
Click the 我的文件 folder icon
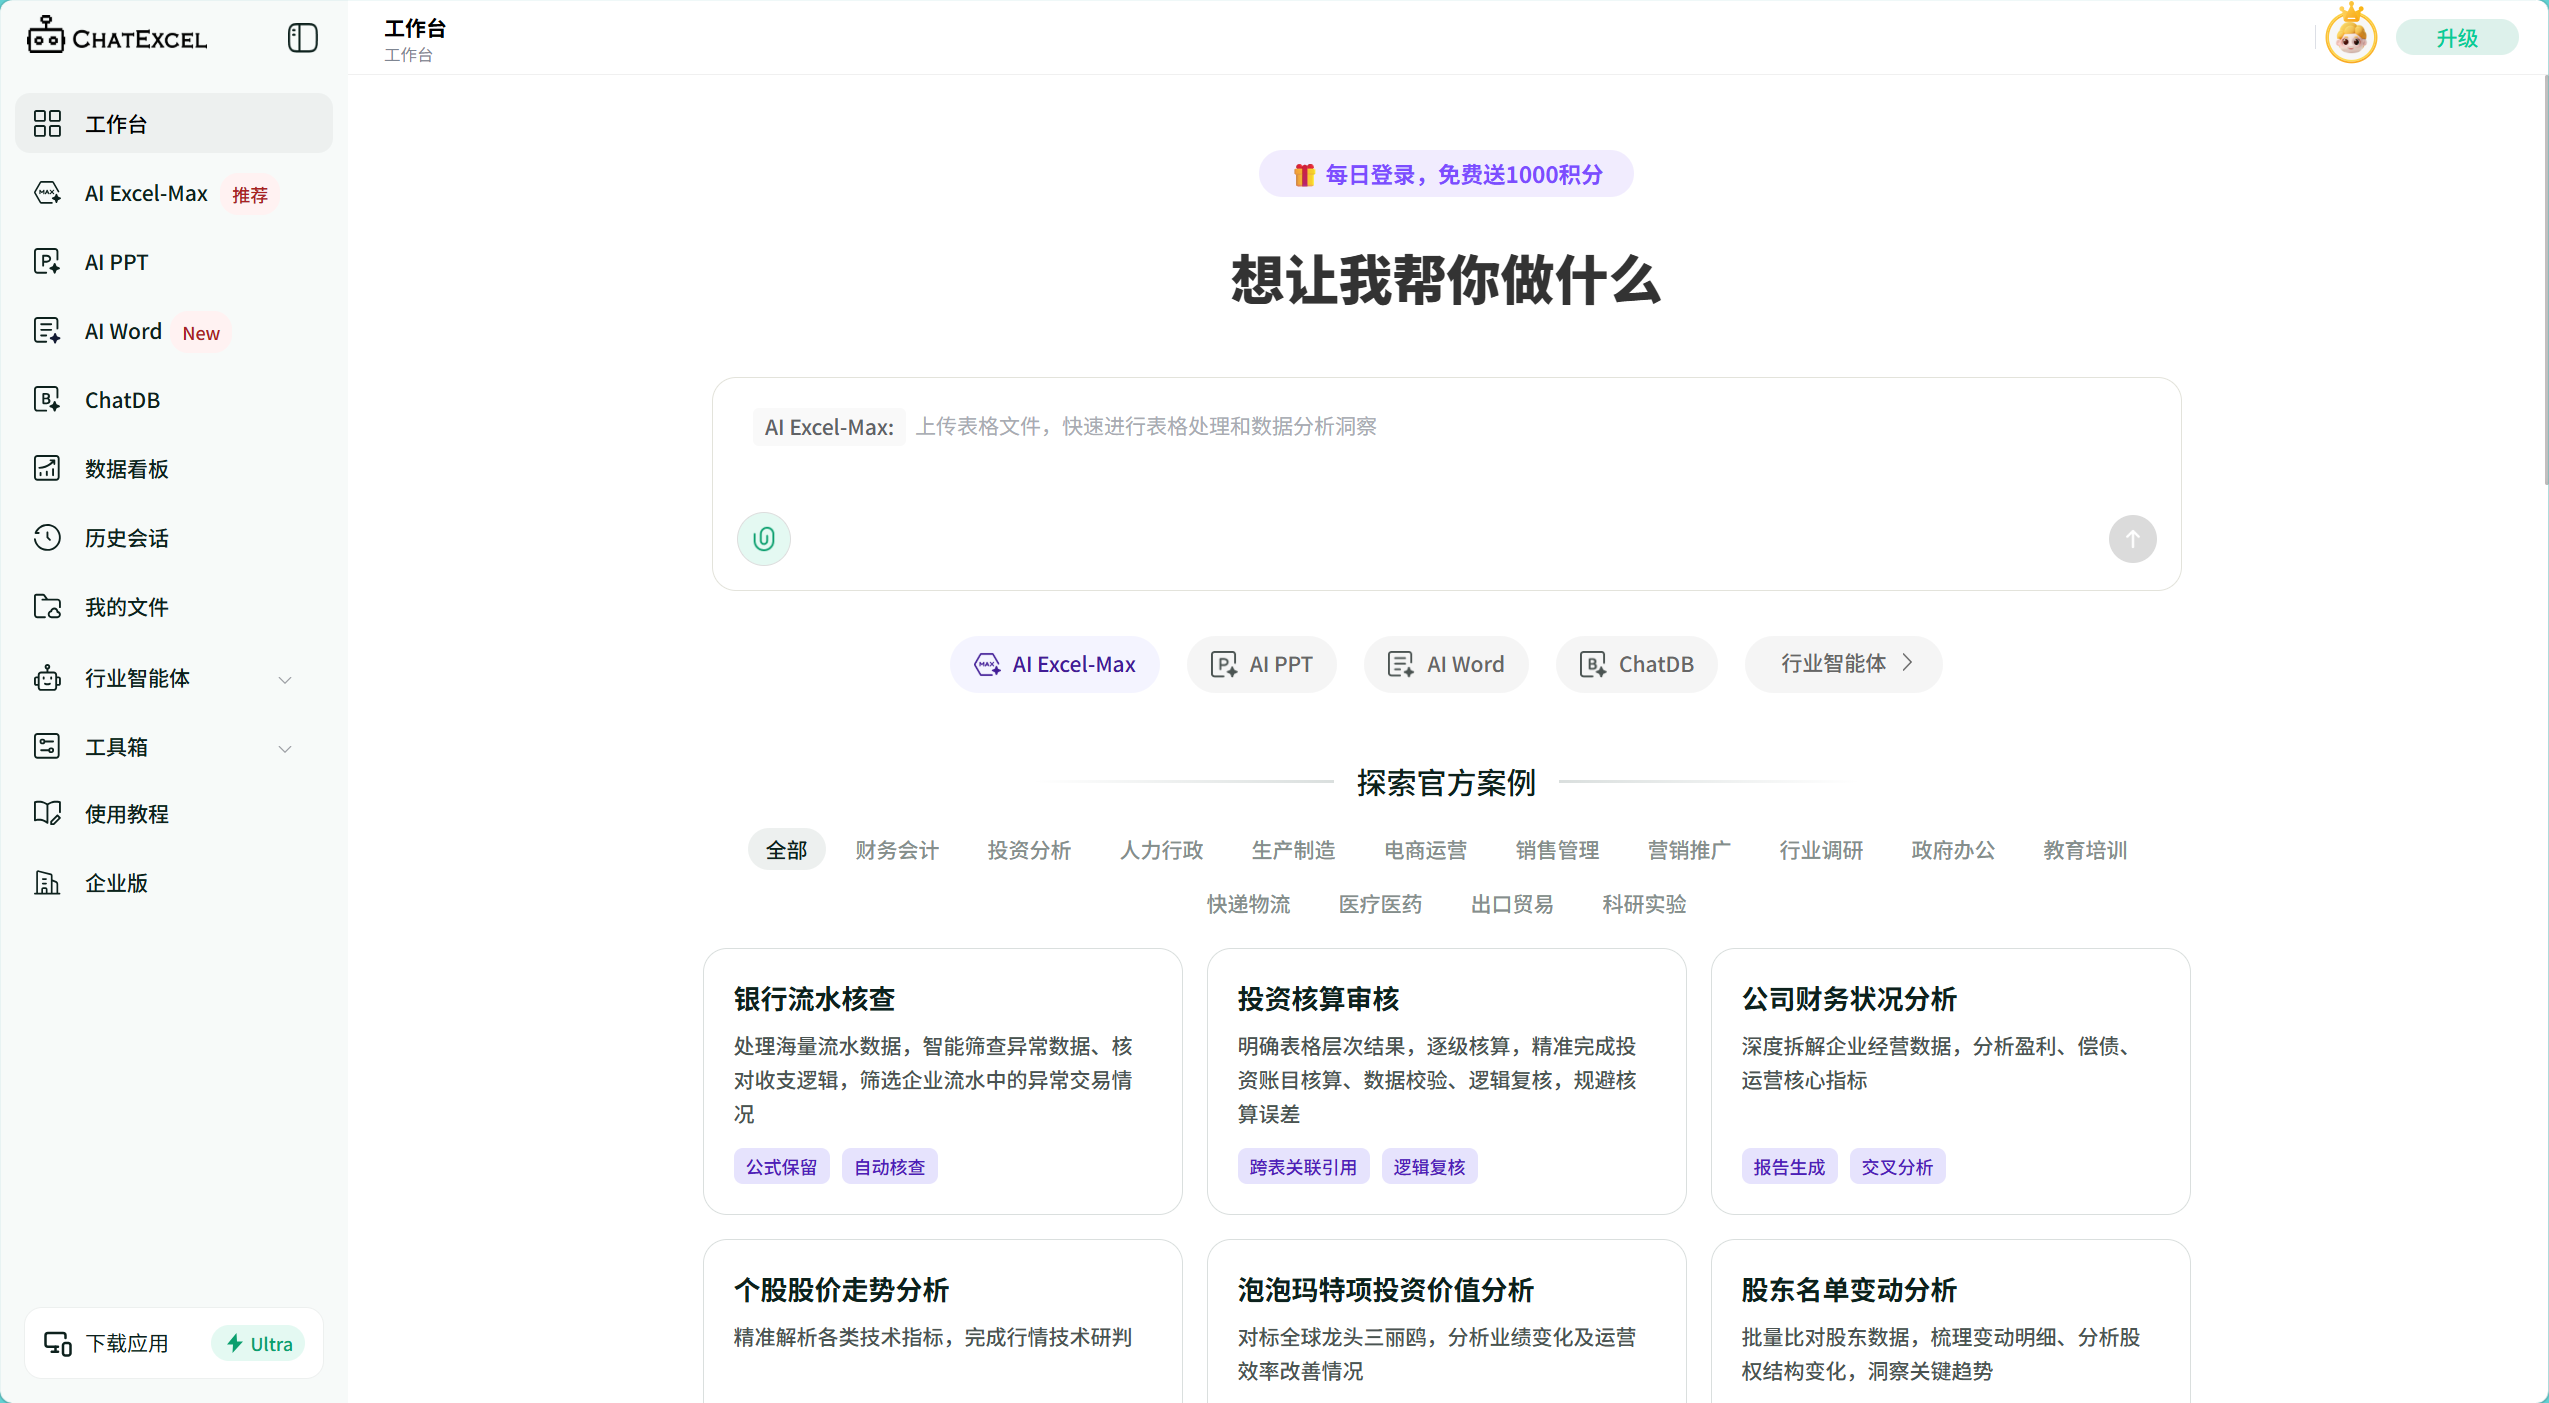click(47, 607)
